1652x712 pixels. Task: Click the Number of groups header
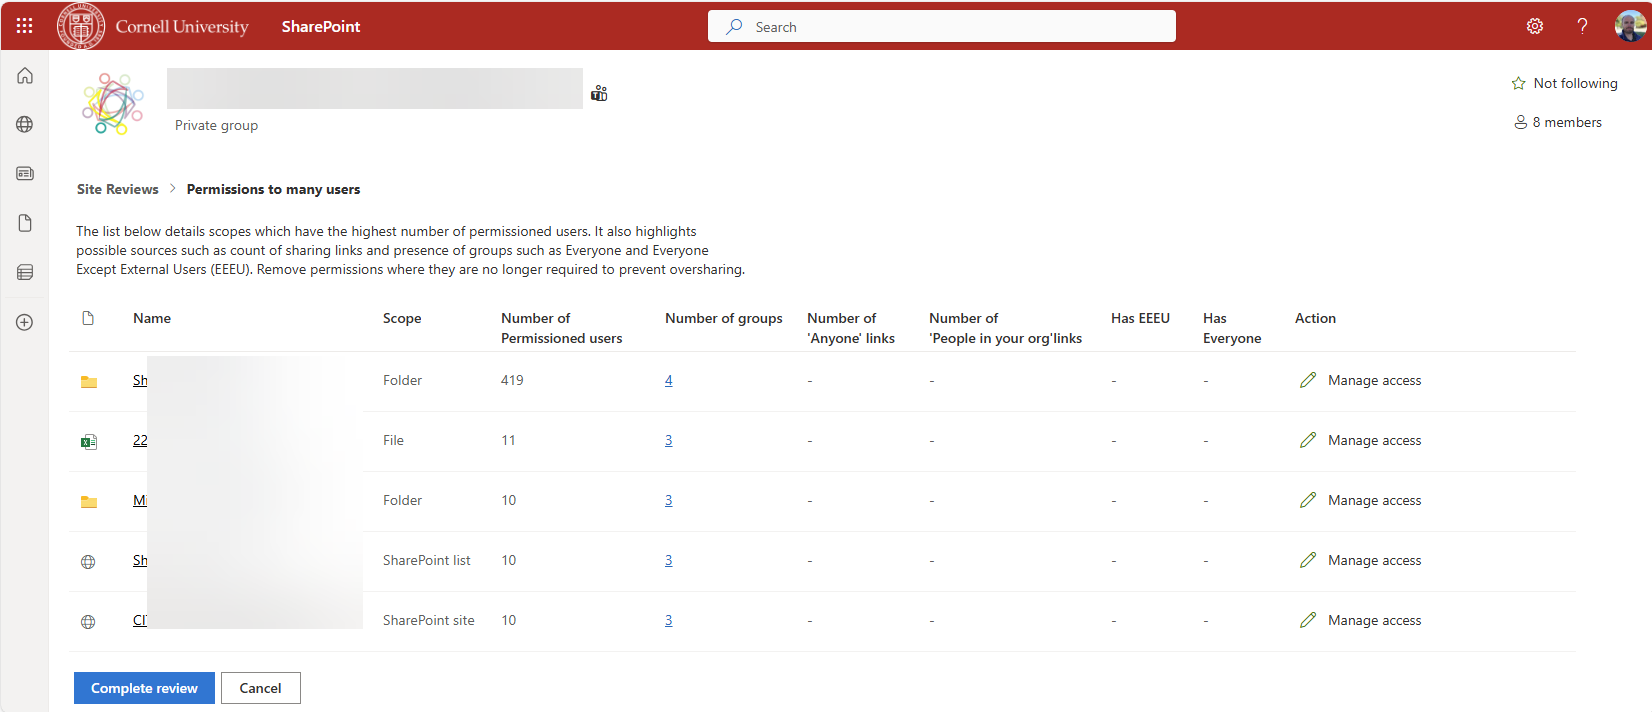pos(724,318)
